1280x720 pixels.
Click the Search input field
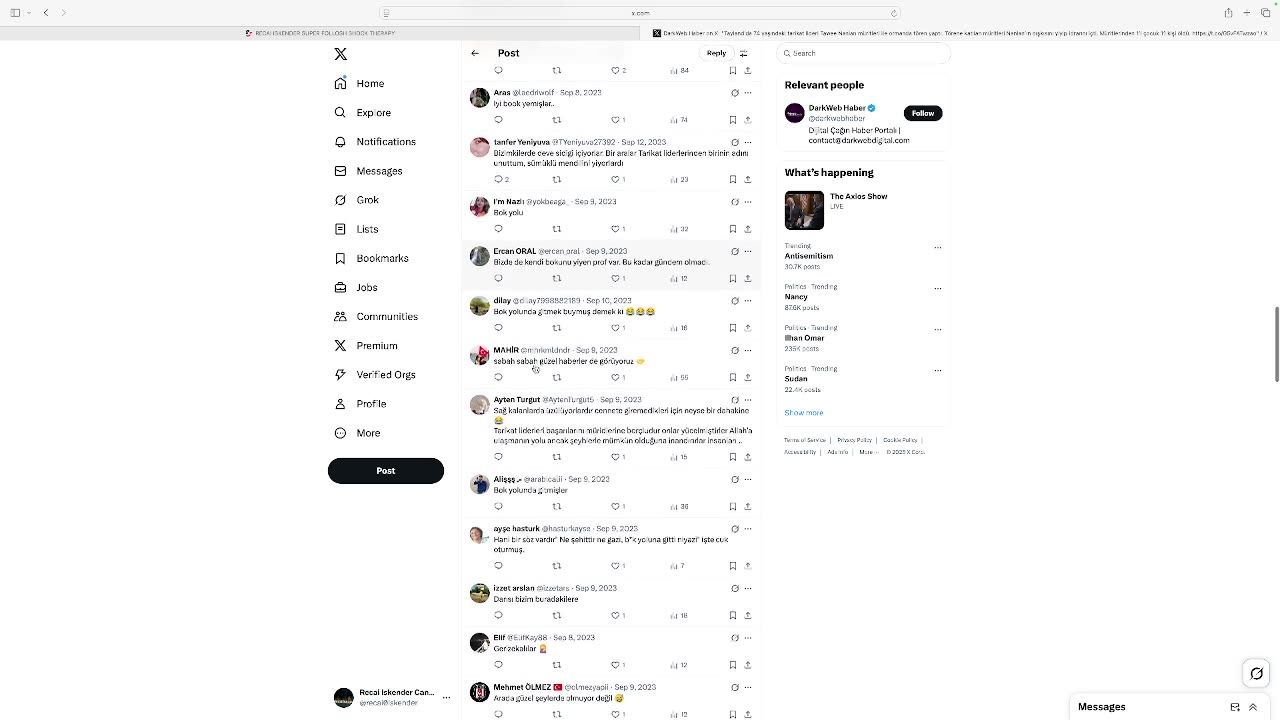[862, 53]
